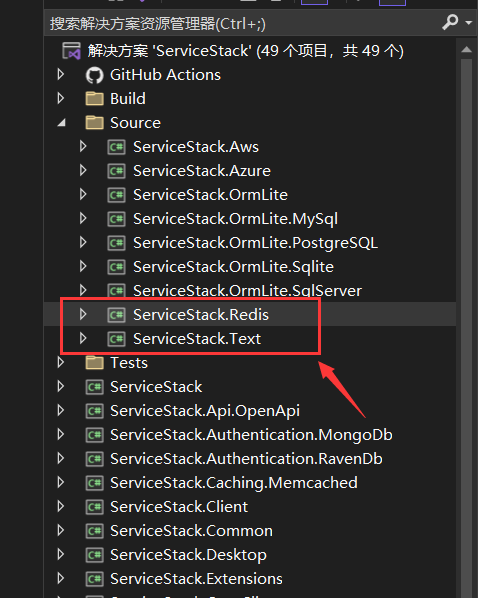
Task: Click the ServiceStack.OrmLite C# project icon
Action: (x=116, y=195)
